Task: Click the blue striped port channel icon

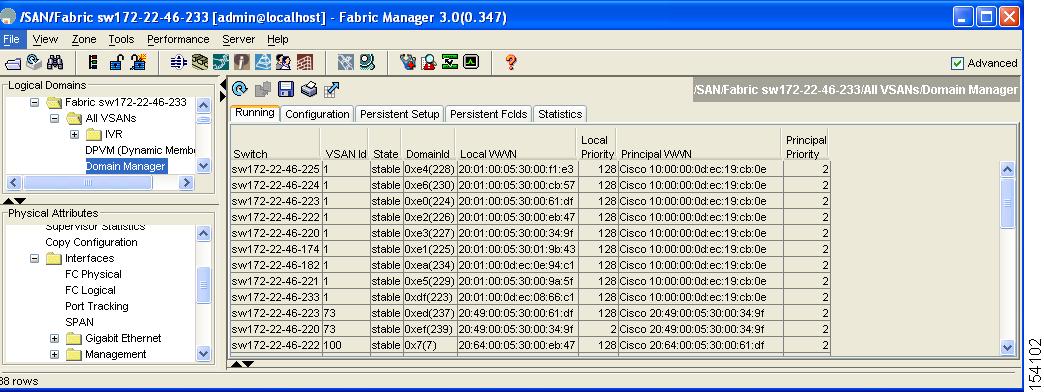Action: 178,63
